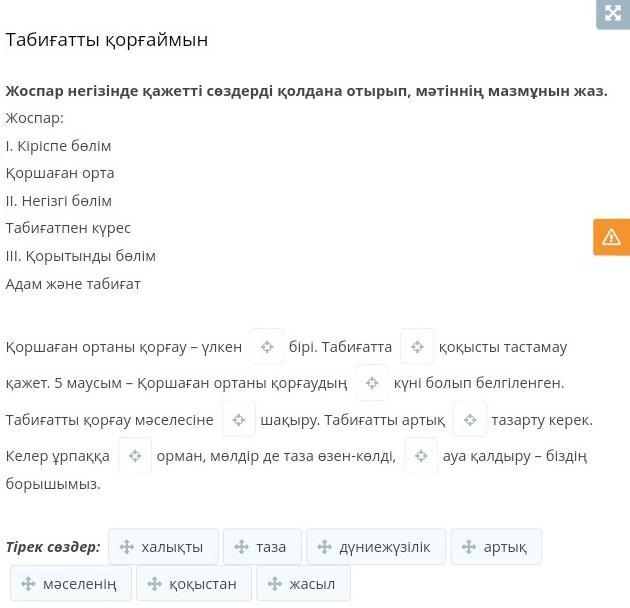Click the orange warning triangle icon

[611, 237]
